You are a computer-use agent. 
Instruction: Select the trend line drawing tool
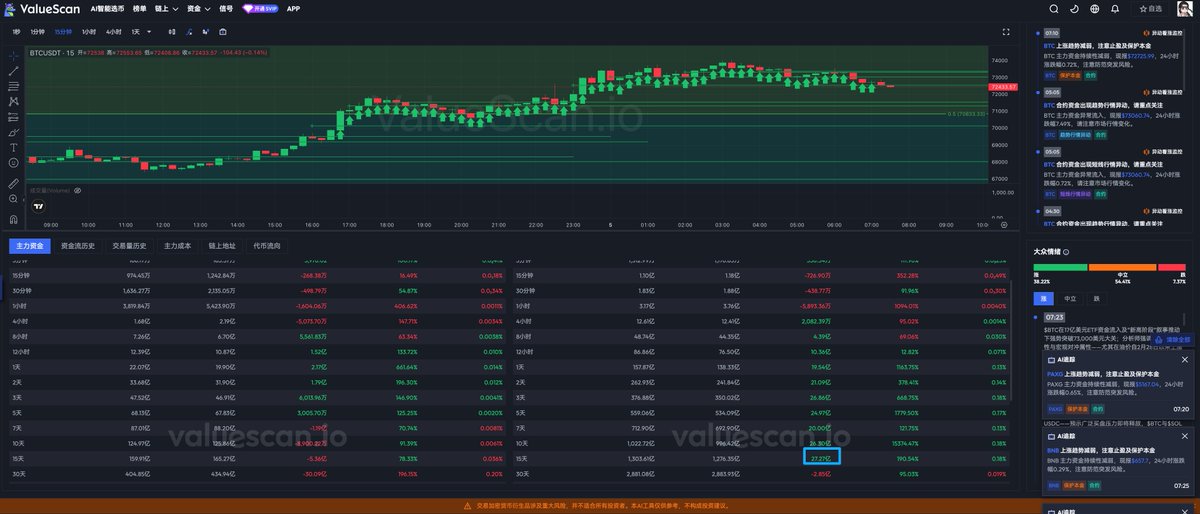tap(14, 71)
